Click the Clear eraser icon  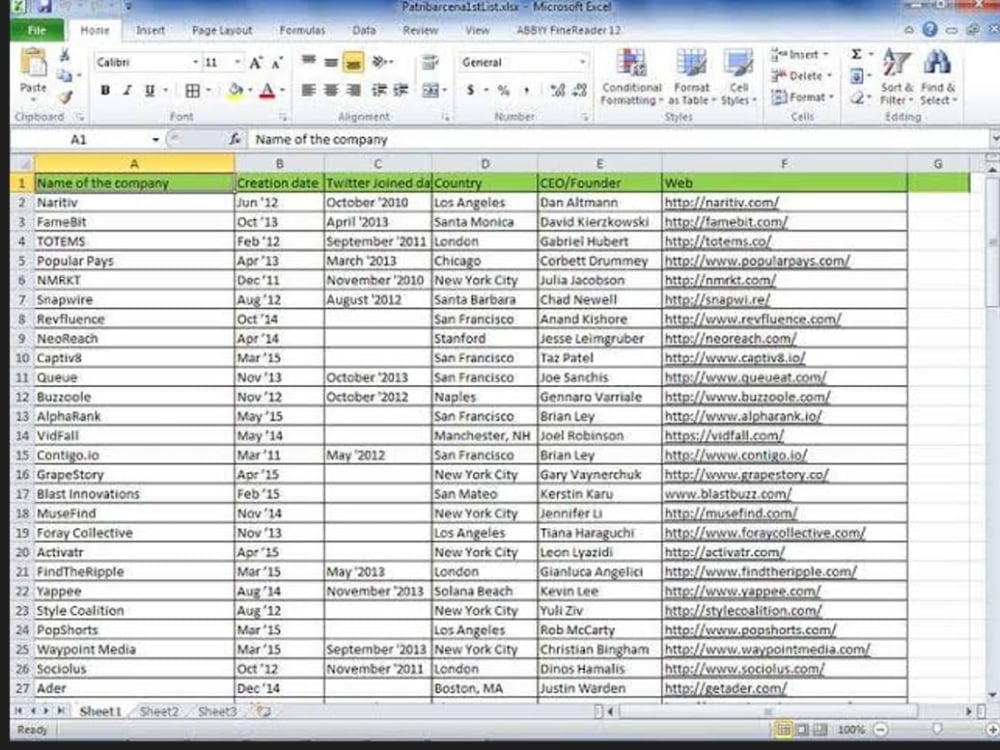(x=858, y=98)
